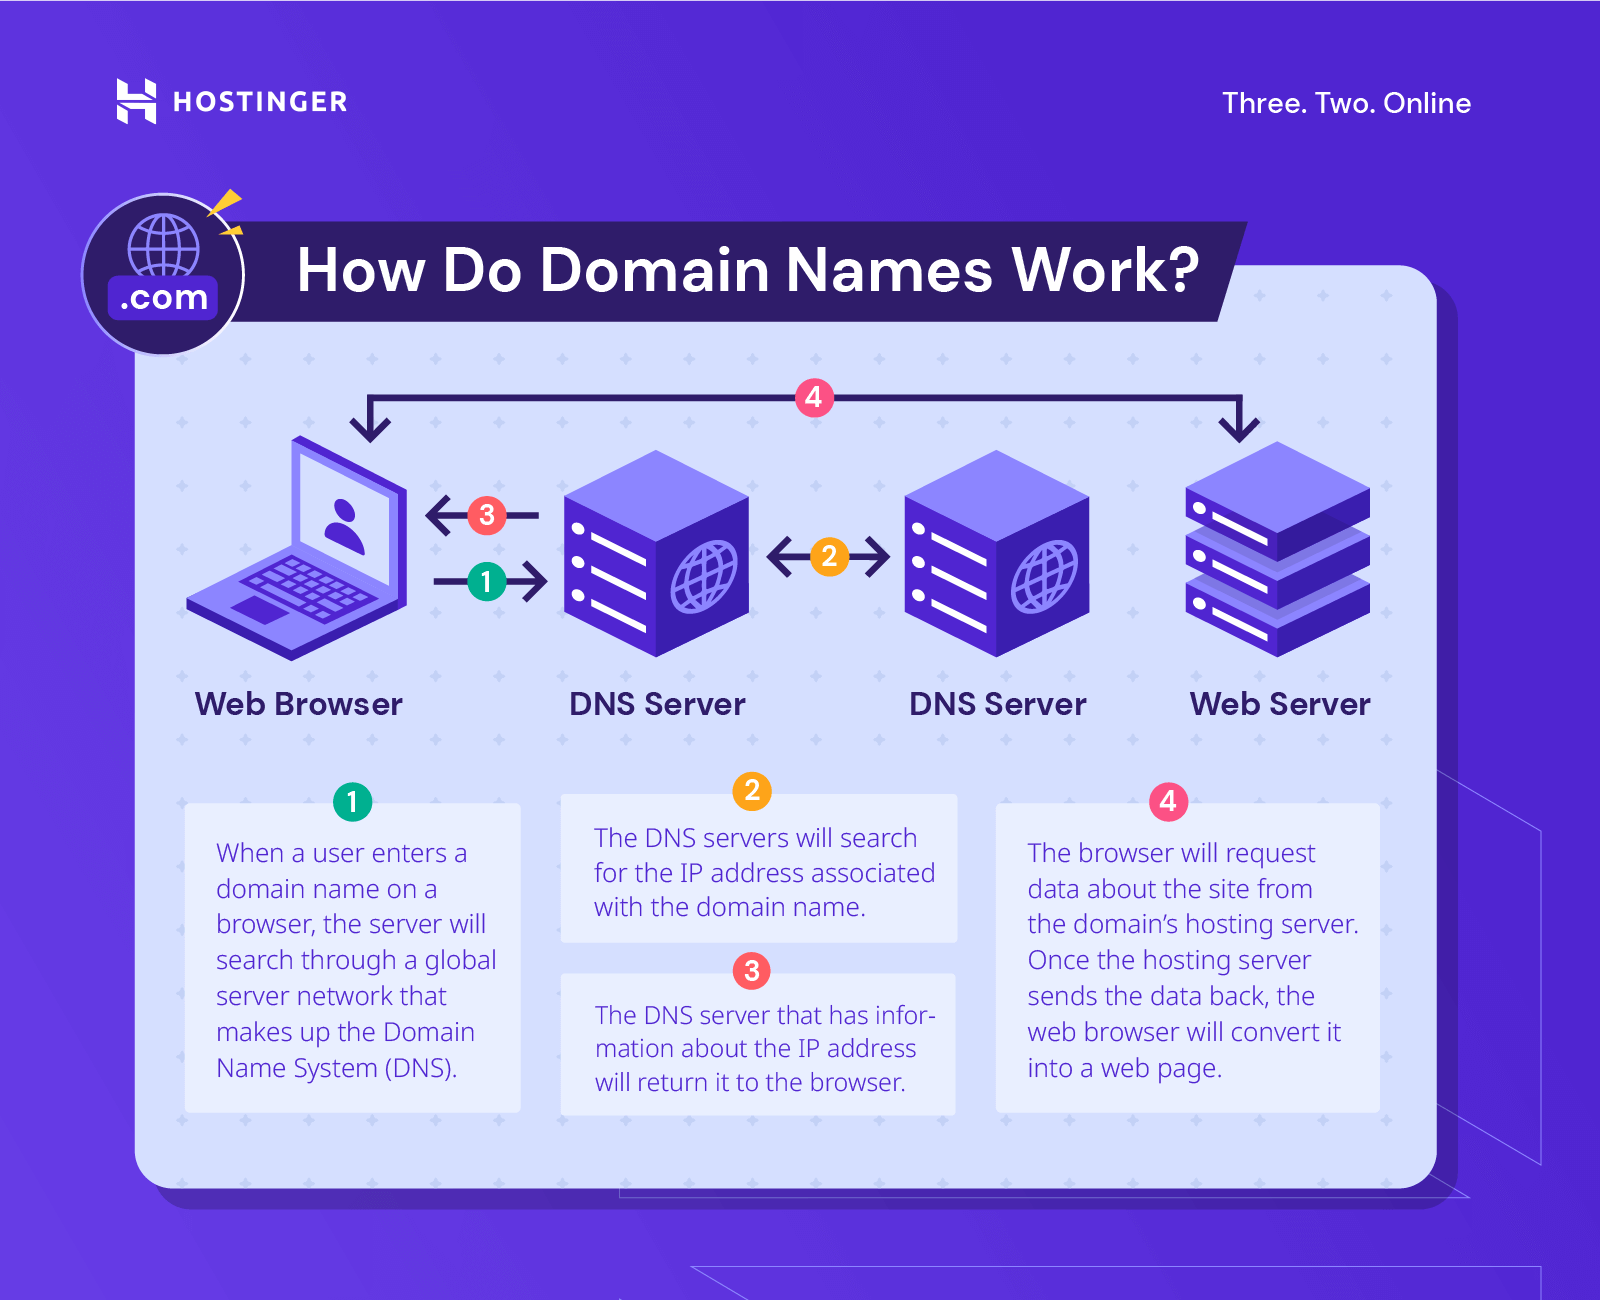This screenshot has height=1300, width=1600.
Task: Click the 'DNS Server' label under the cube beside the web server
Action: (x=997, y=704)
